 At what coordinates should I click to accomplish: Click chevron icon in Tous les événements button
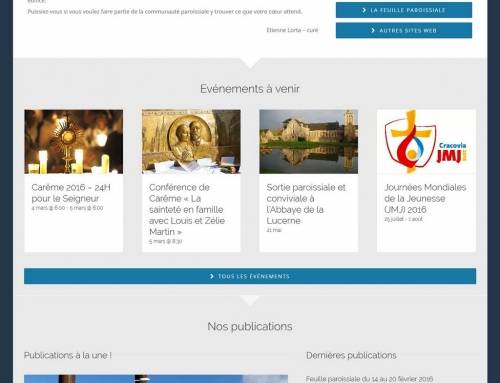212,276
